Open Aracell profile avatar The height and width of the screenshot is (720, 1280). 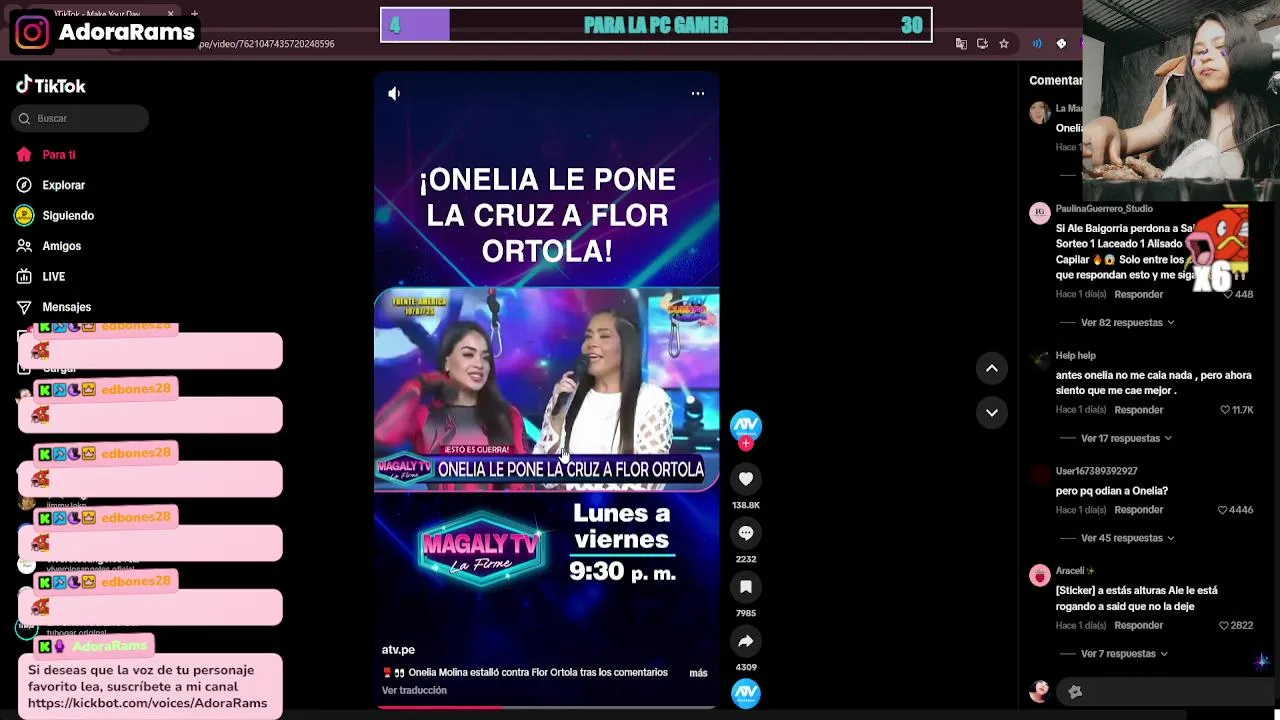1040,575
